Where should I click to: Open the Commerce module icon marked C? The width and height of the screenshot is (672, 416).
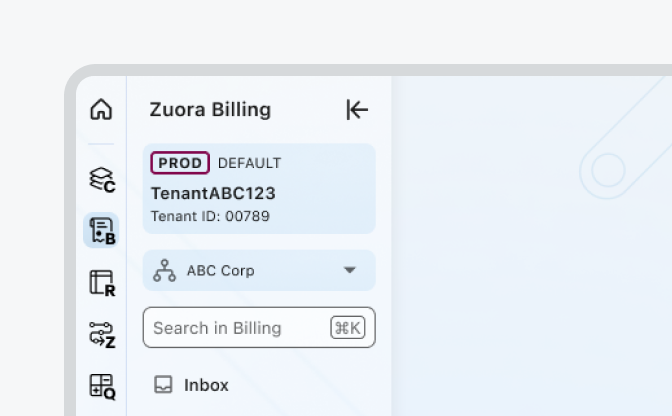click(x=101, y=179)
